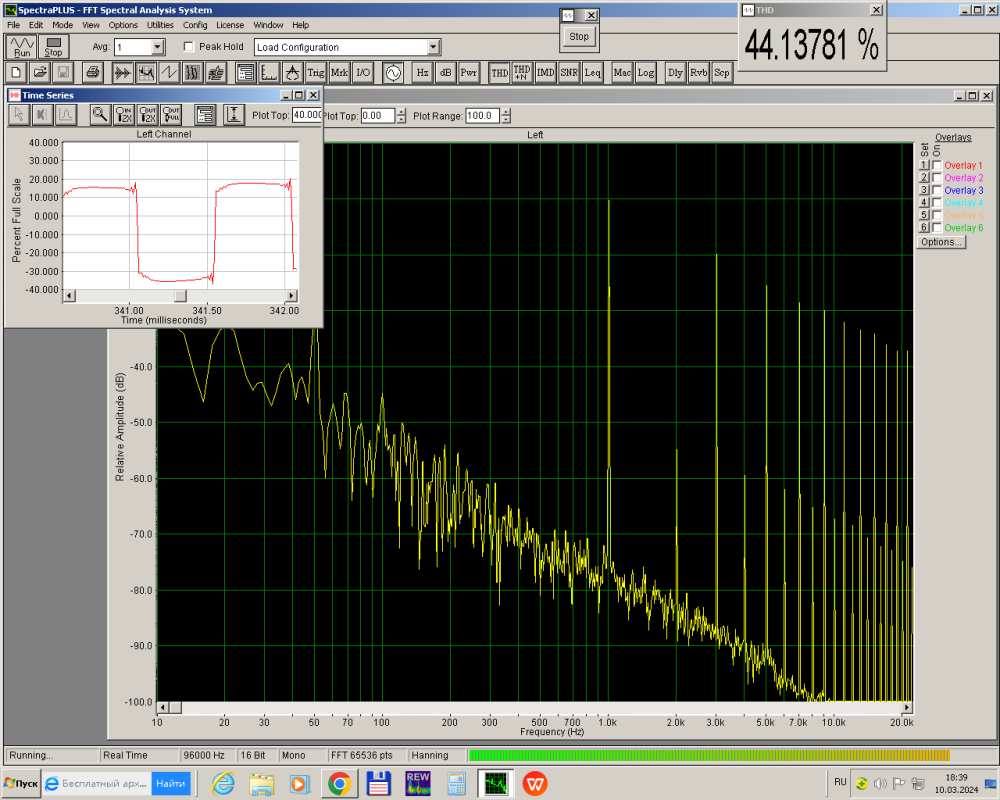
Task: Open the Load Configuration dropdown
Action: pyautogui.click(x=433, y=47)
